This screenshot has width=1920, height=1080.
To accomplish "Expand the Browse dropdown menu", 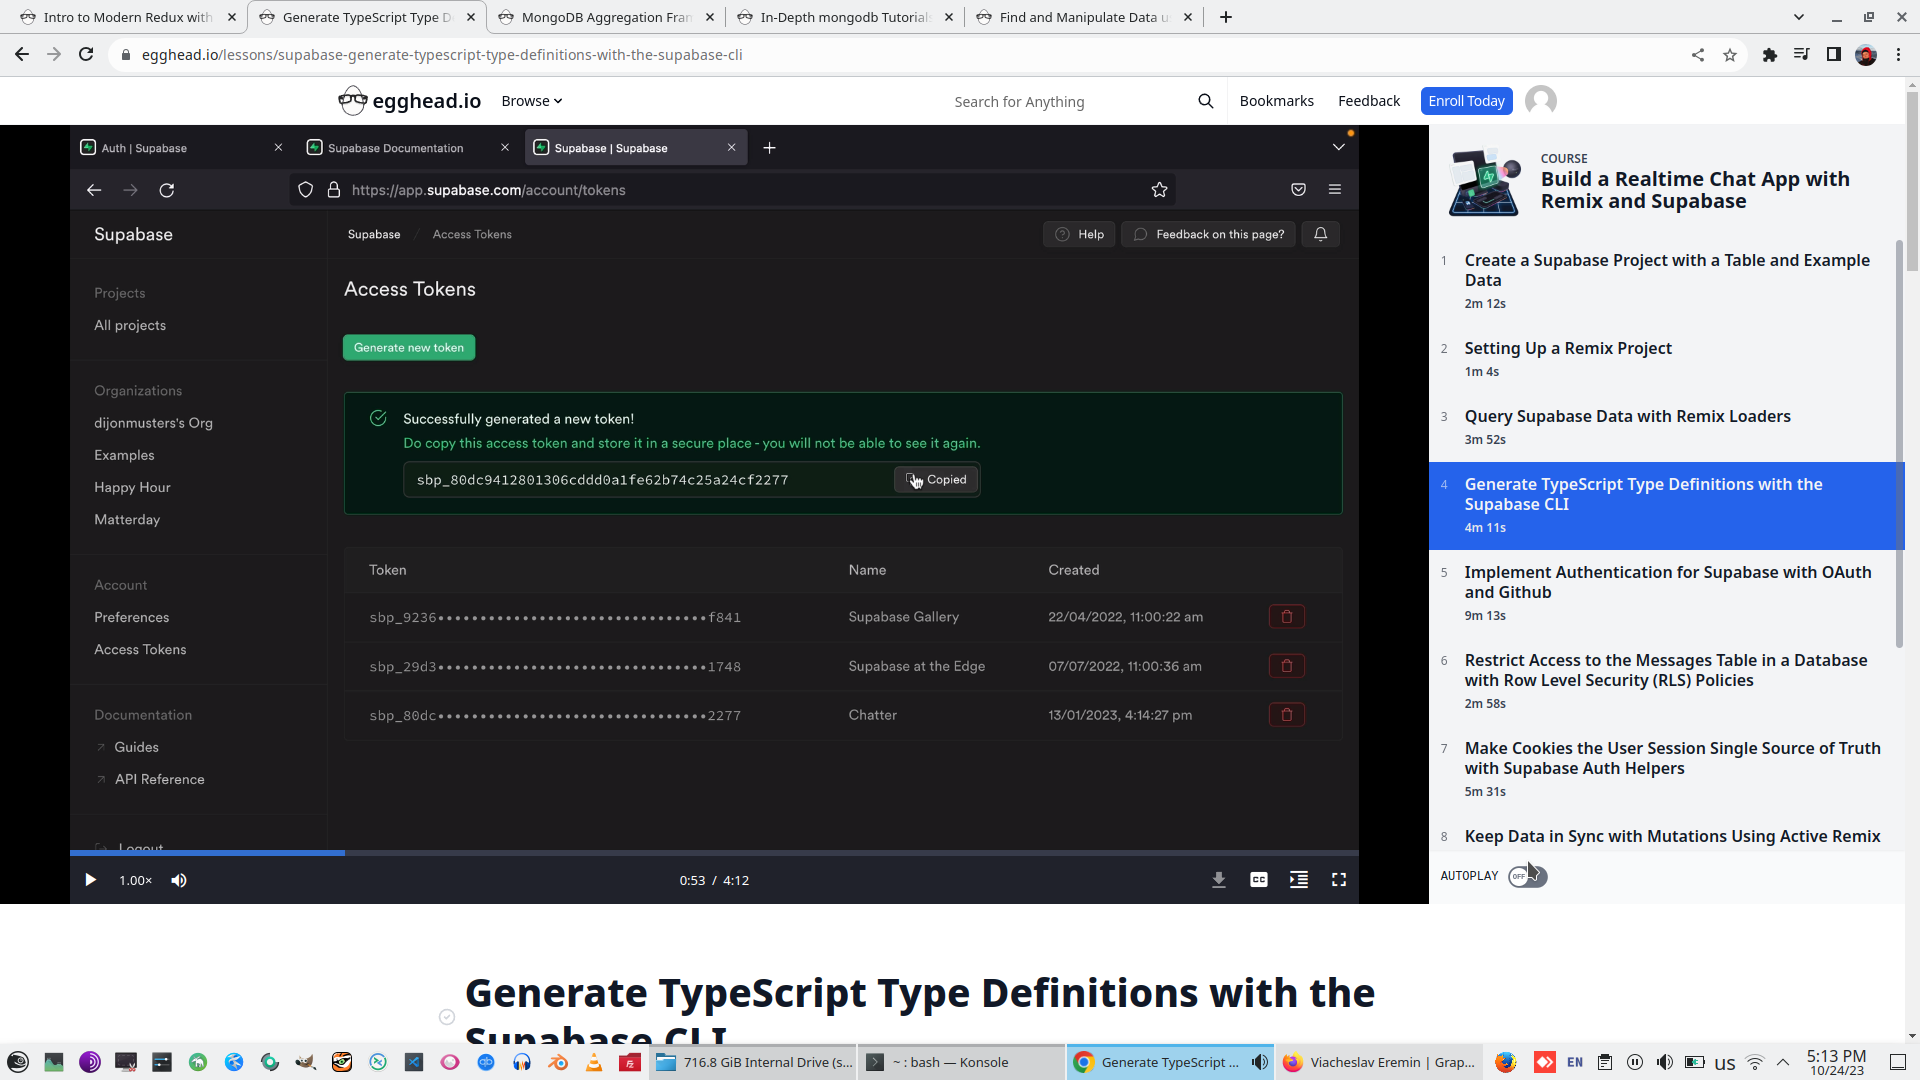I will 531,101.
